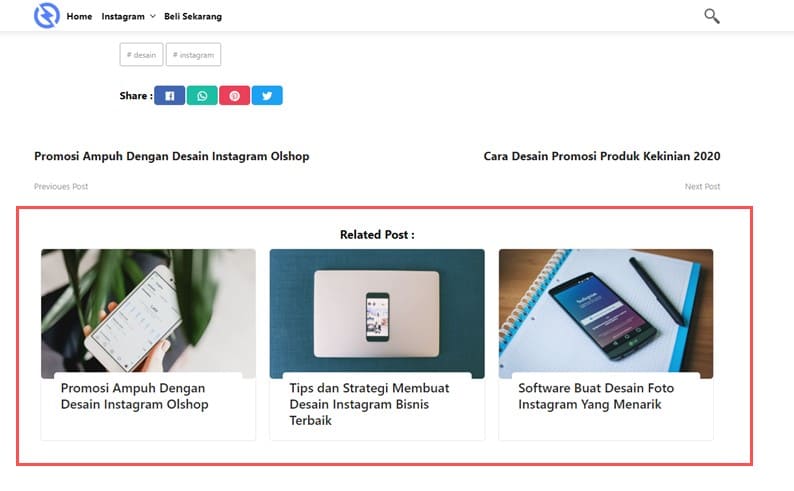794x491 pixels.
Task: Click the Next Post label
Action: [702, 186]
